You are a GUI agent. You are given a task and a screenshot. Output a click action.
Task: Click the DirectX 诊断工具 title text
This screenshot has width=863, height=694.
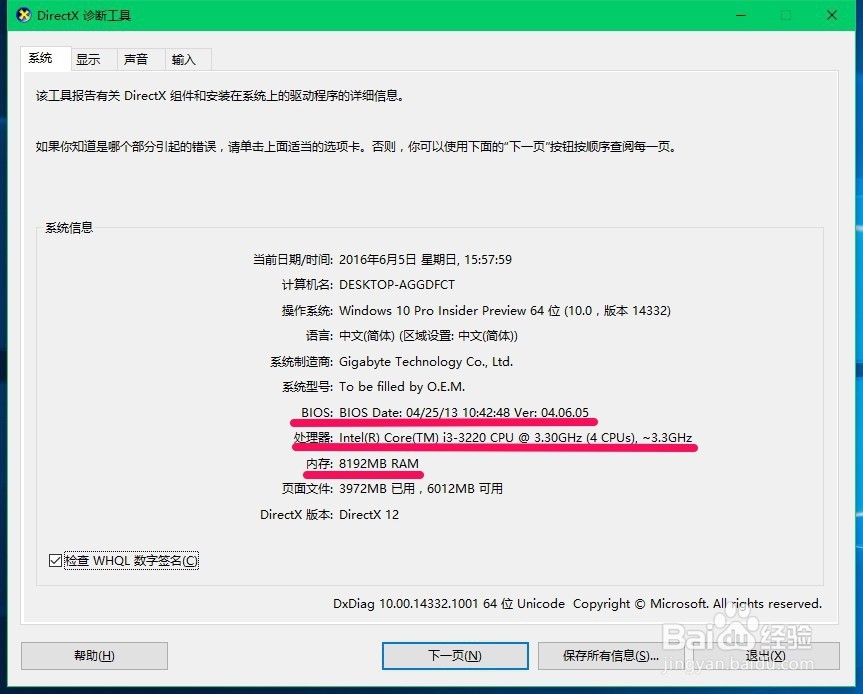(84, 15)
